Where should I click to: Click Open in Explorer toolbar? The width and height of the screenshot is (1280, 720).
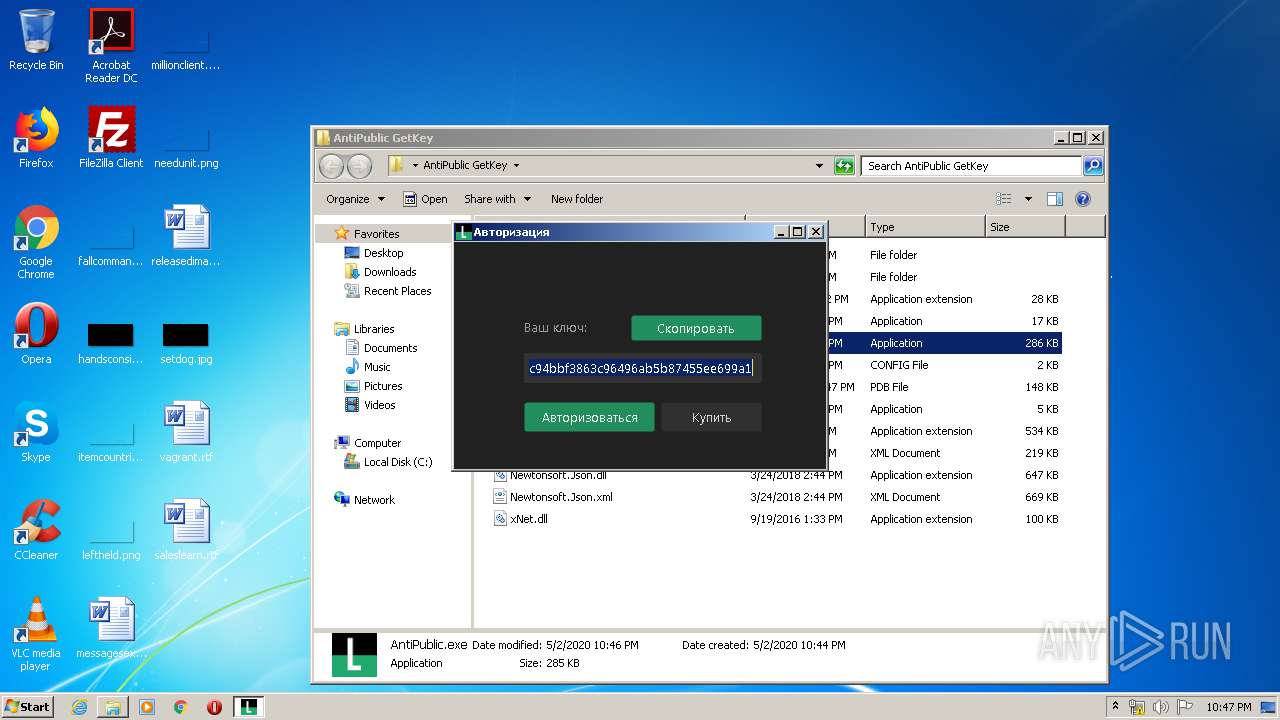point(425,199)
